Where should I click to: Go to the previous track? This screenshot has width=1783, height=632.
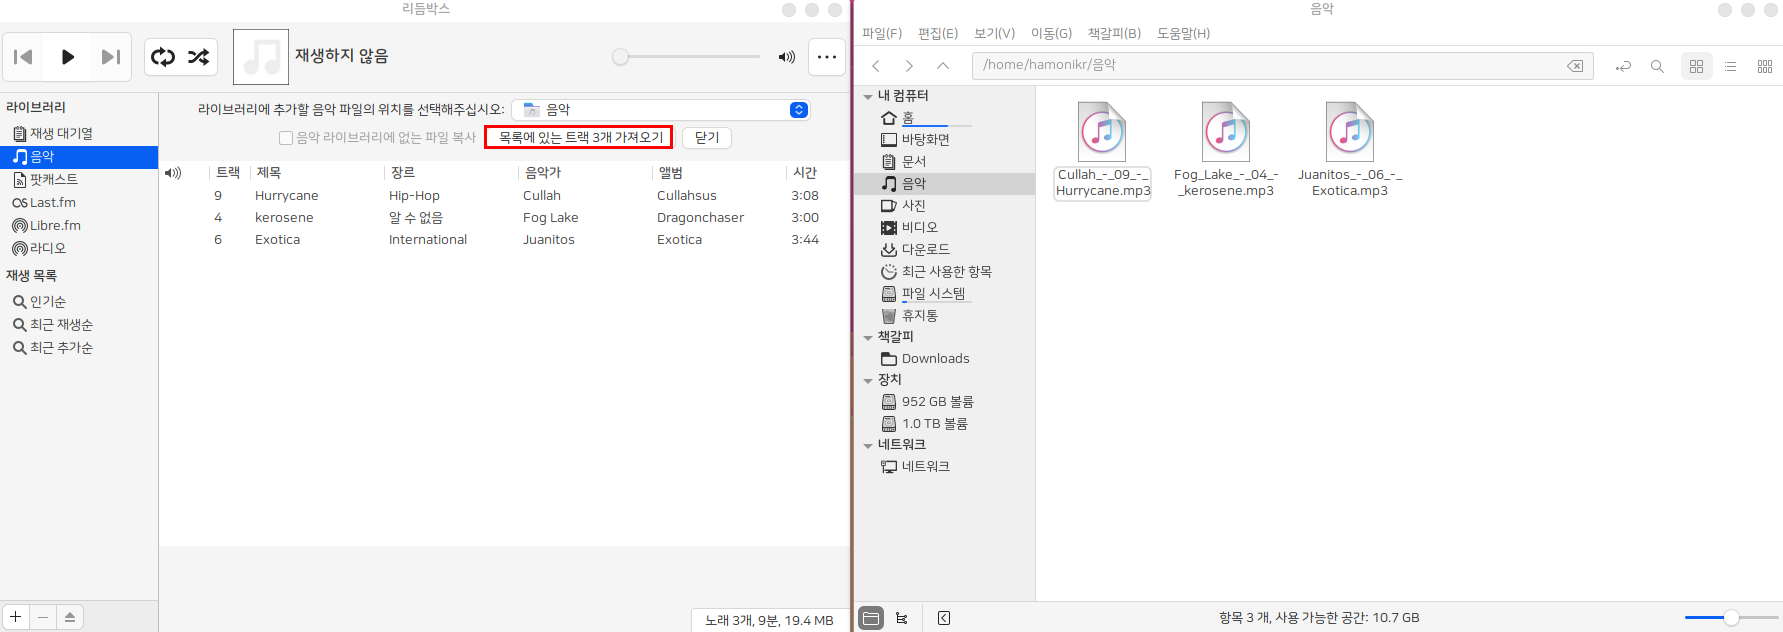click(24, 57)
